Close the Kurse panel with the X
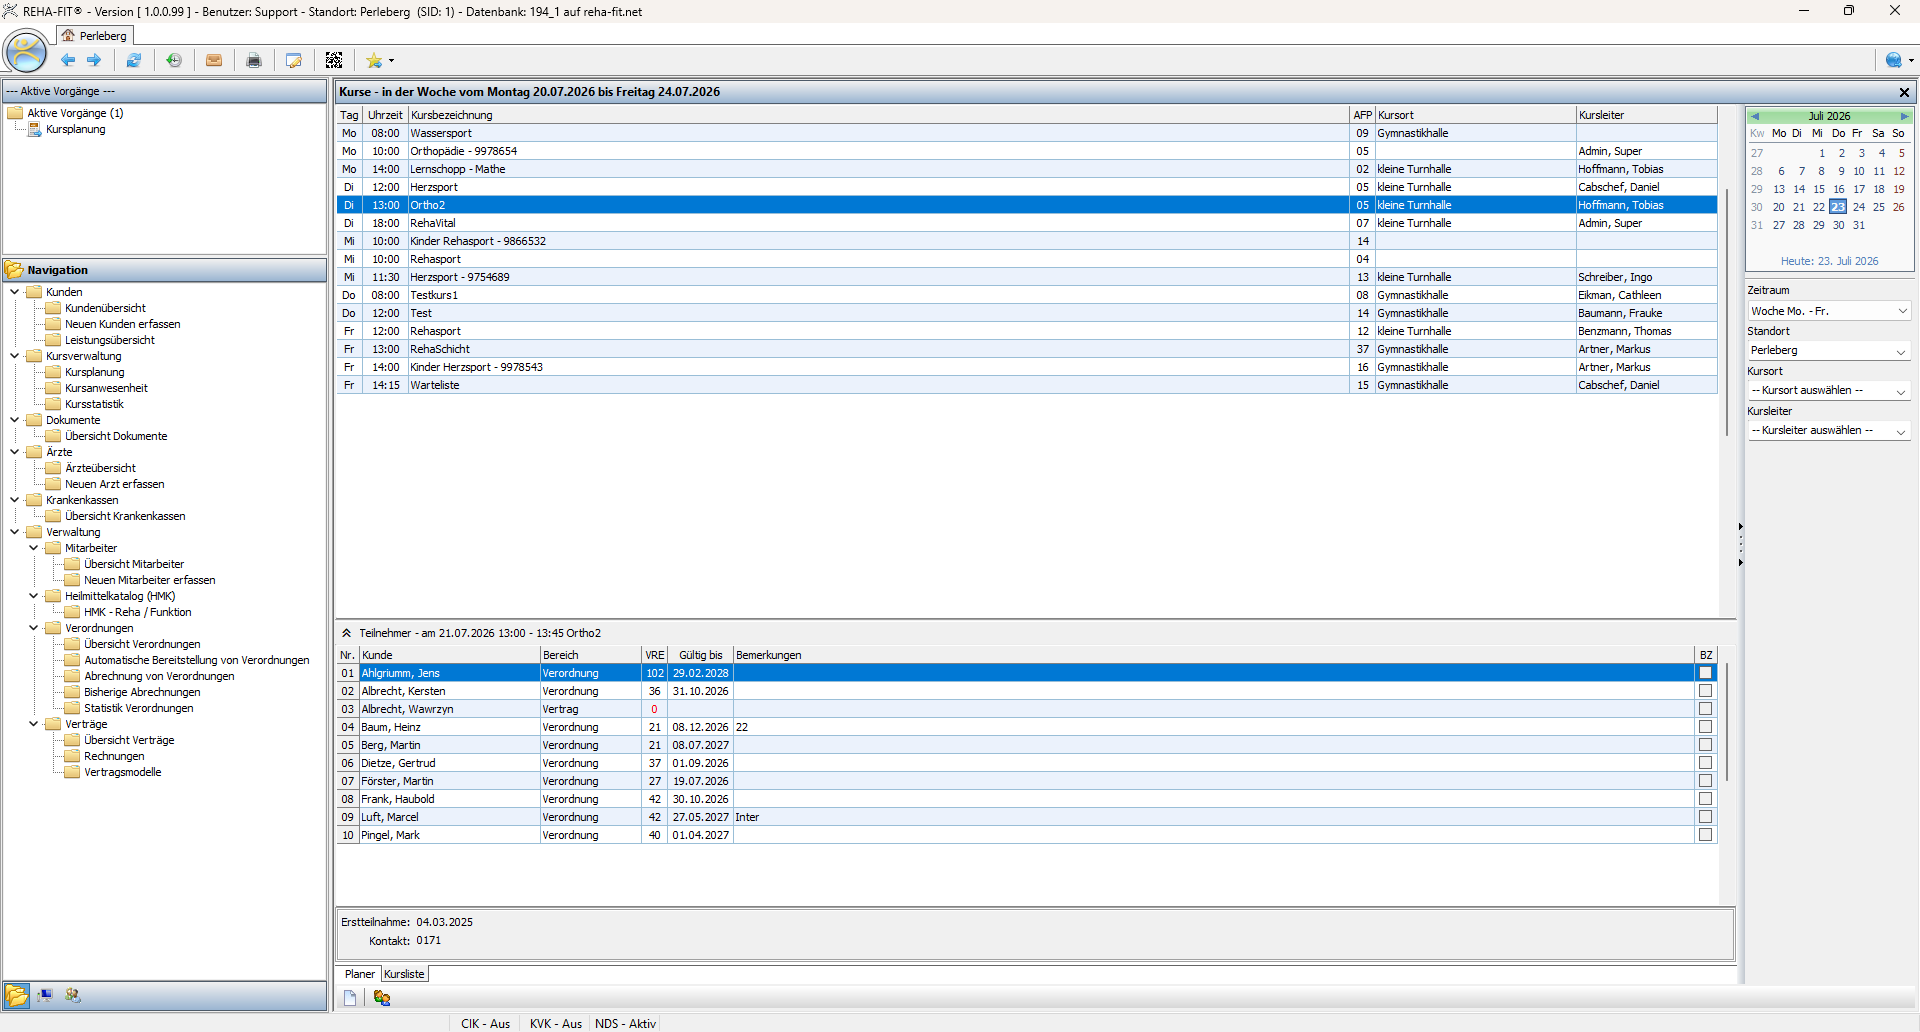Viewport: 1920px width, 1032px height. coord(1904,92)
